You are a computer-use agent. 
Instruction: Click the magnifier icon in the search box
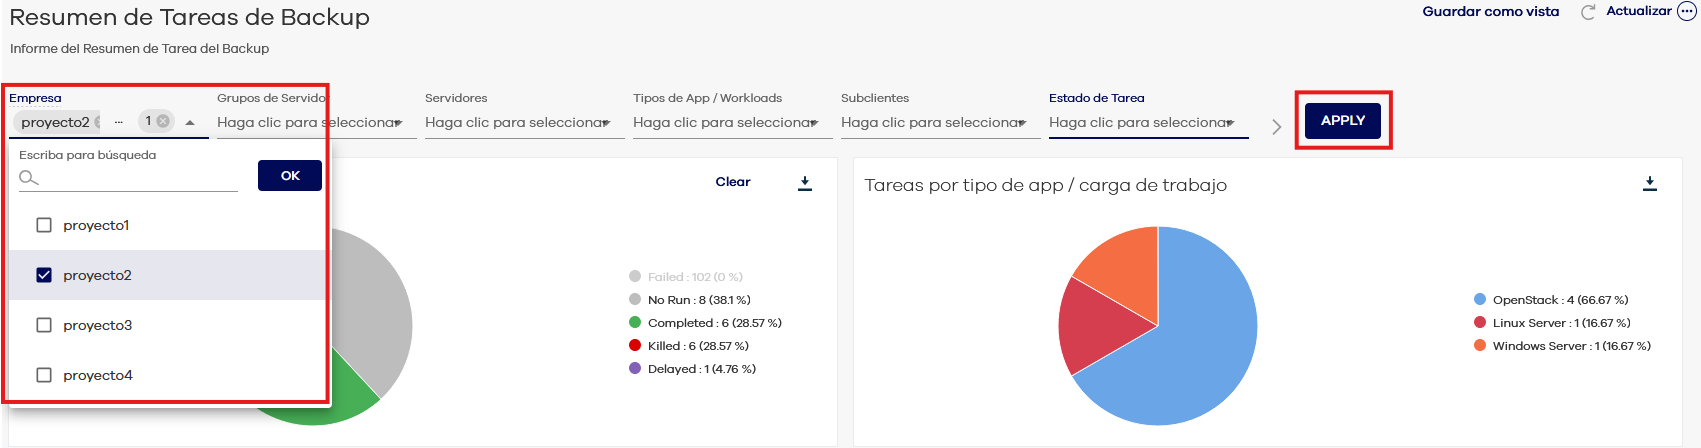[x=28, y=177]
